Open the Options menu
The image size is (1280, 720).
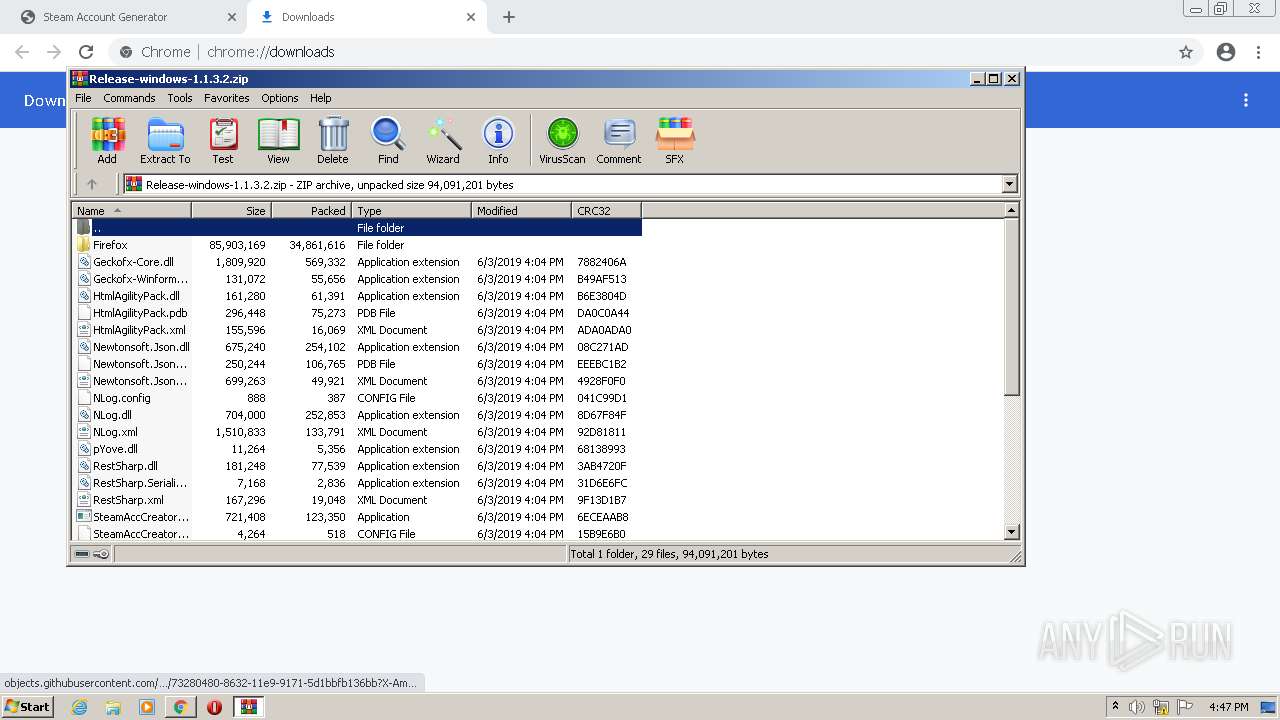(x=280, y=98)
